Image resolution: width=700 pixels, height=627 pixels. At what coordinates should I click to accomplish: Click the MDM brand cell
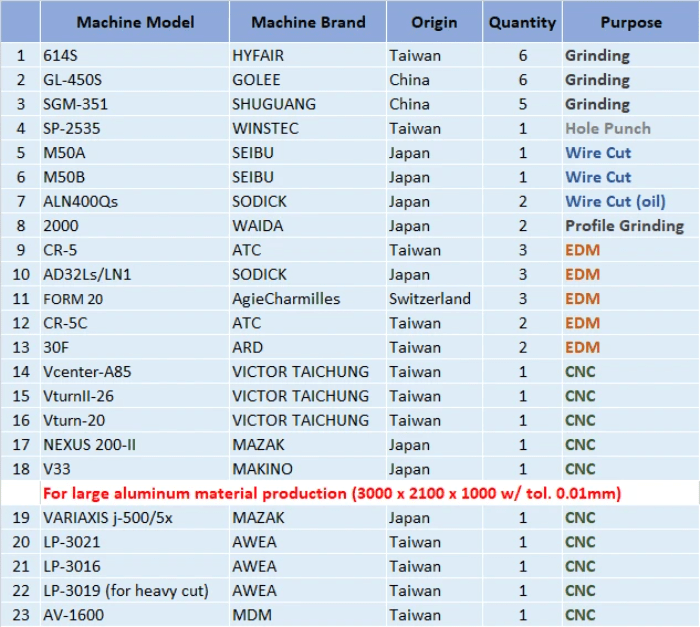point(308,615)
